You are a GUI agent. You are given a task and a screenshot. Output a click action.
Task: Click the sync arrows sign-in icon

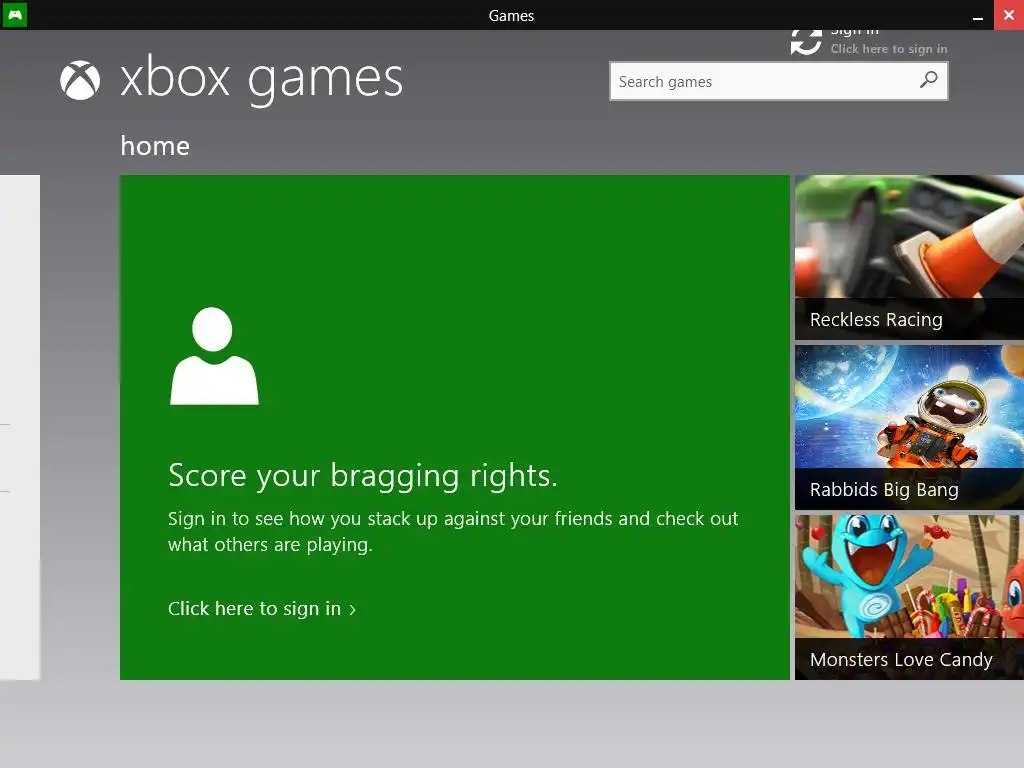[806, 42]
